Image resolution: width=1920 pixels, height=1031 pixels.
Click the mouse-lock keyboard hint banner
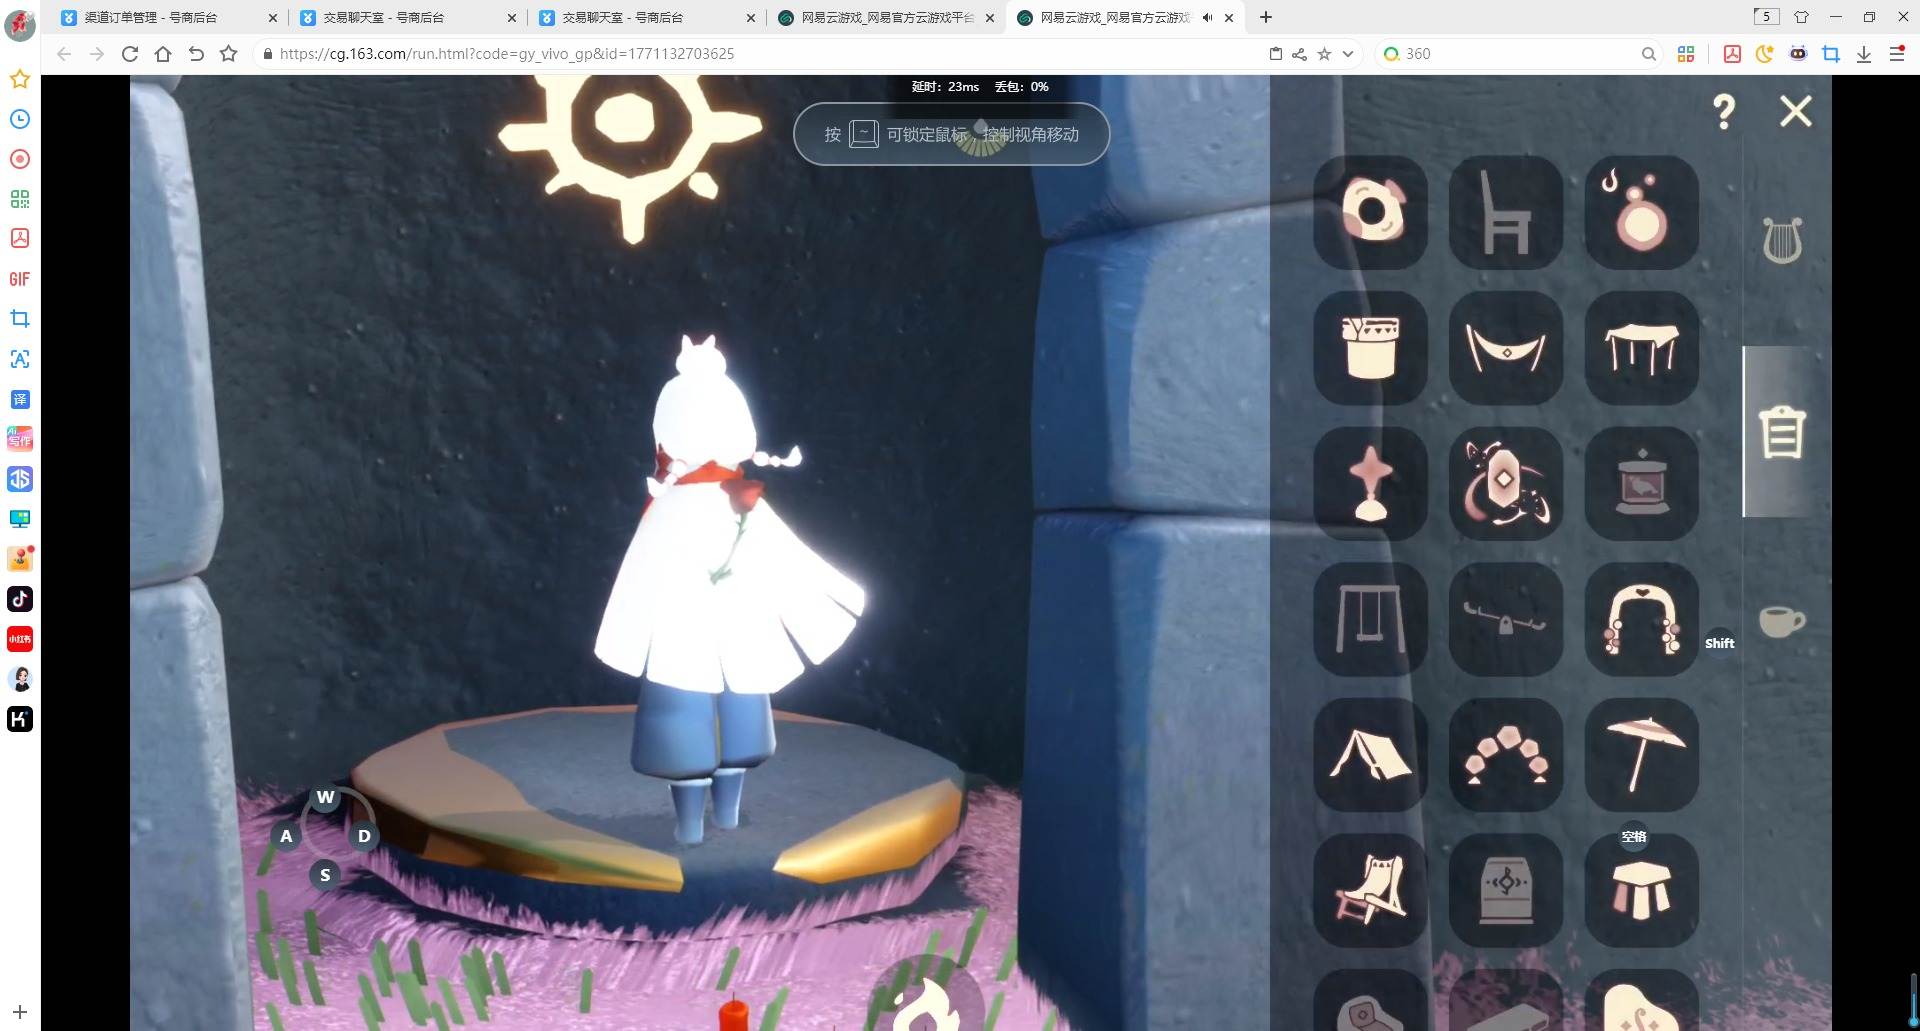[x=951, y=134]
